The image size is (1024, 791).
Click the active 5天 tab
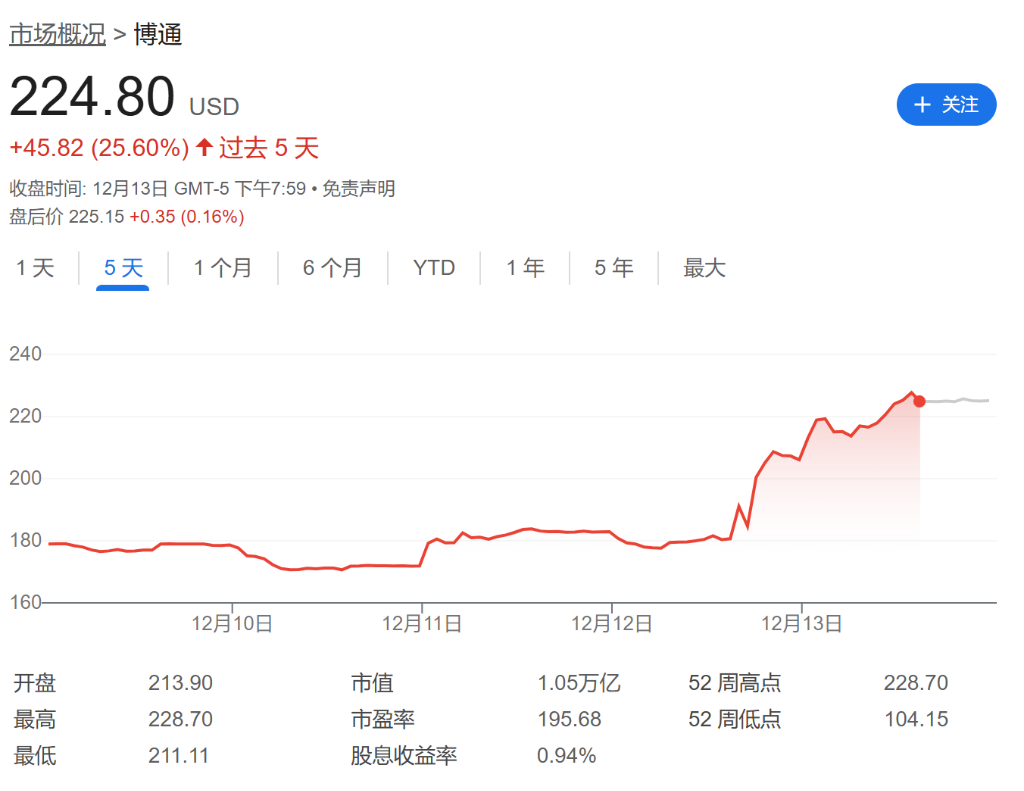(x=122, y=267)
